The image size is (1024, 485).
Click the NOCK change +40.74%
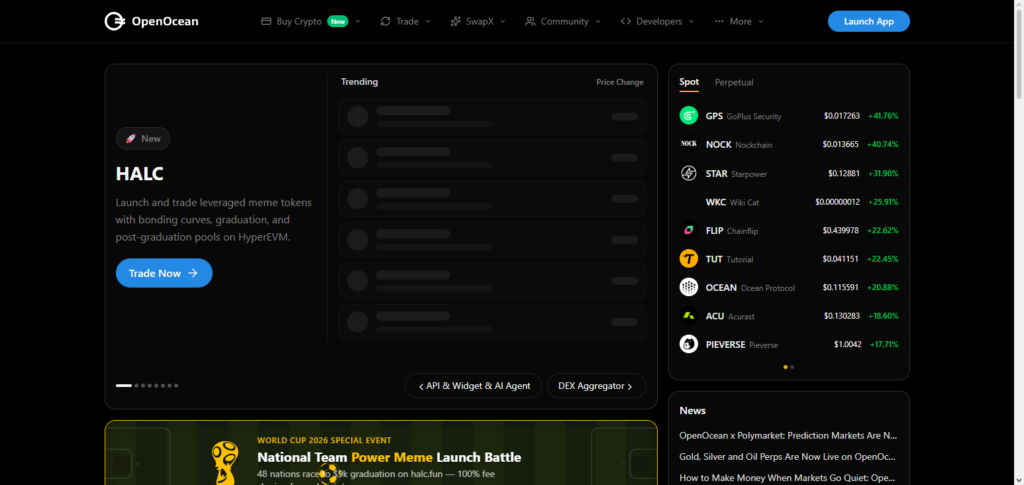click(x=882, y=144)
